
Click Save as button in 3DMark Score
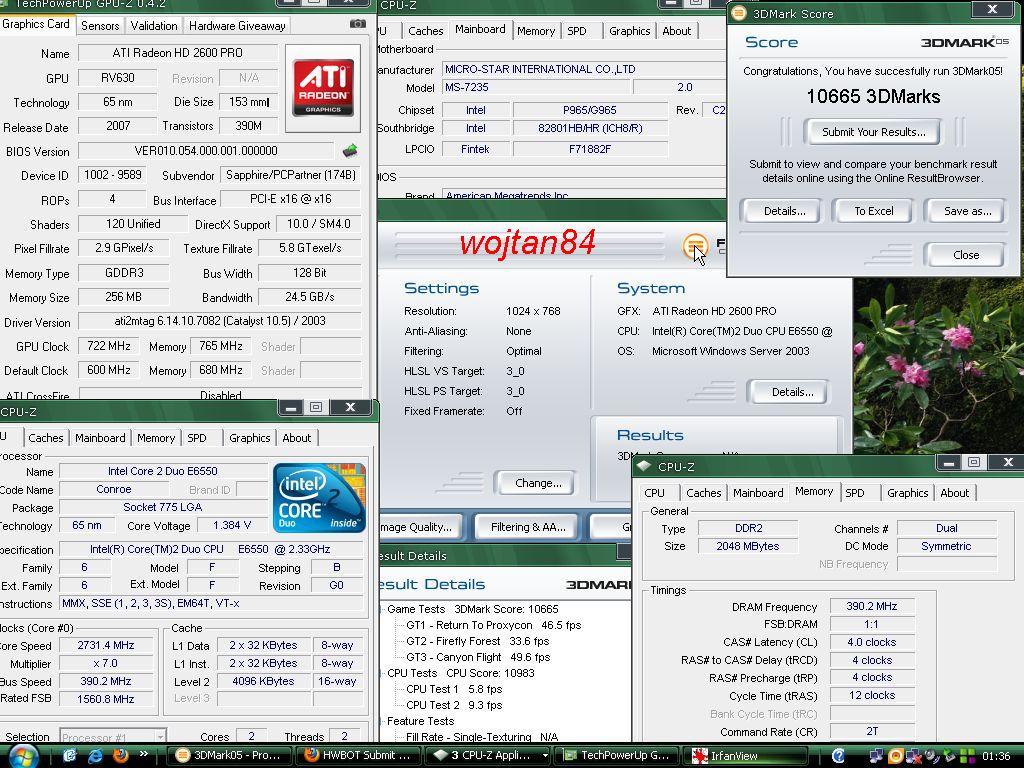pos(967,211)
